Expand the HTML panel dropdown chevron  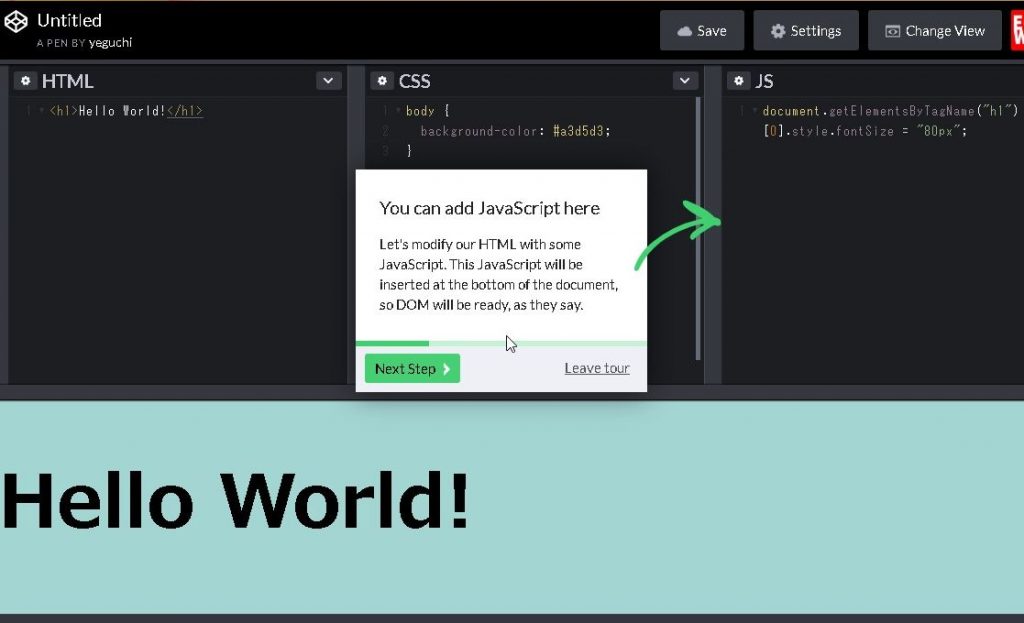329,81
